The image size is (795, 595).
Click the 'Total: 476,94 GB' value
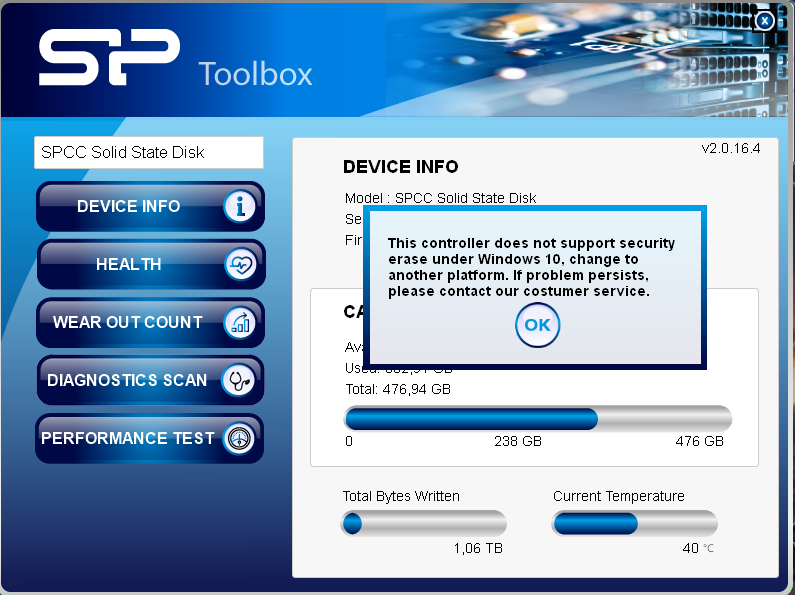point(398,389)
